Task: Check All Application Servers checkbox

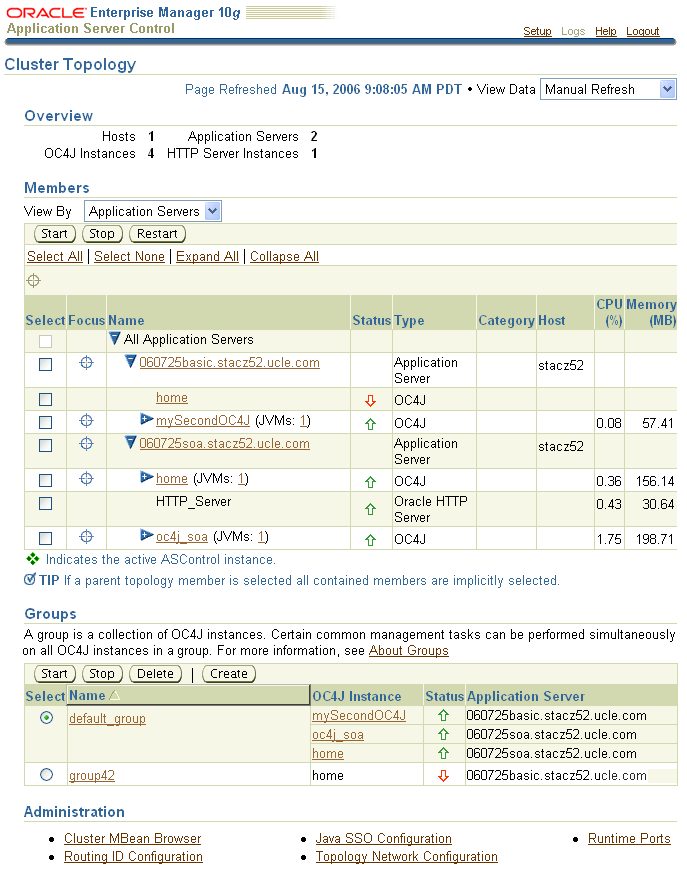Action: point(46,341)
